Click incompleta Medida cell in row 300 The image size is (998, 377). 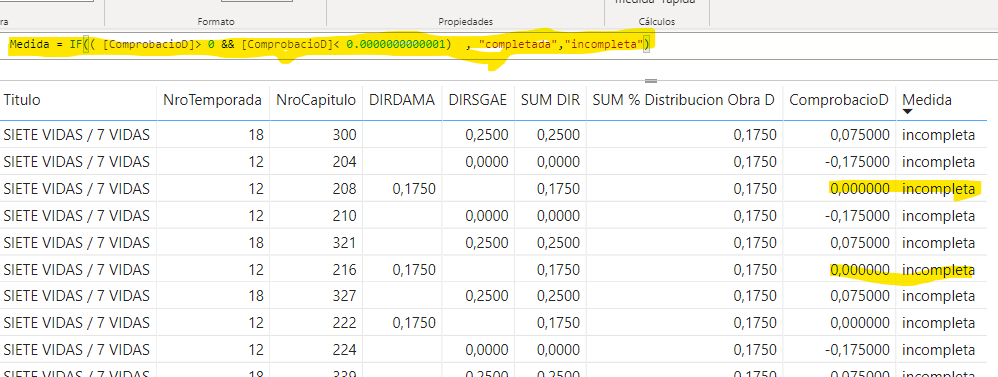[x=938, y=135]
